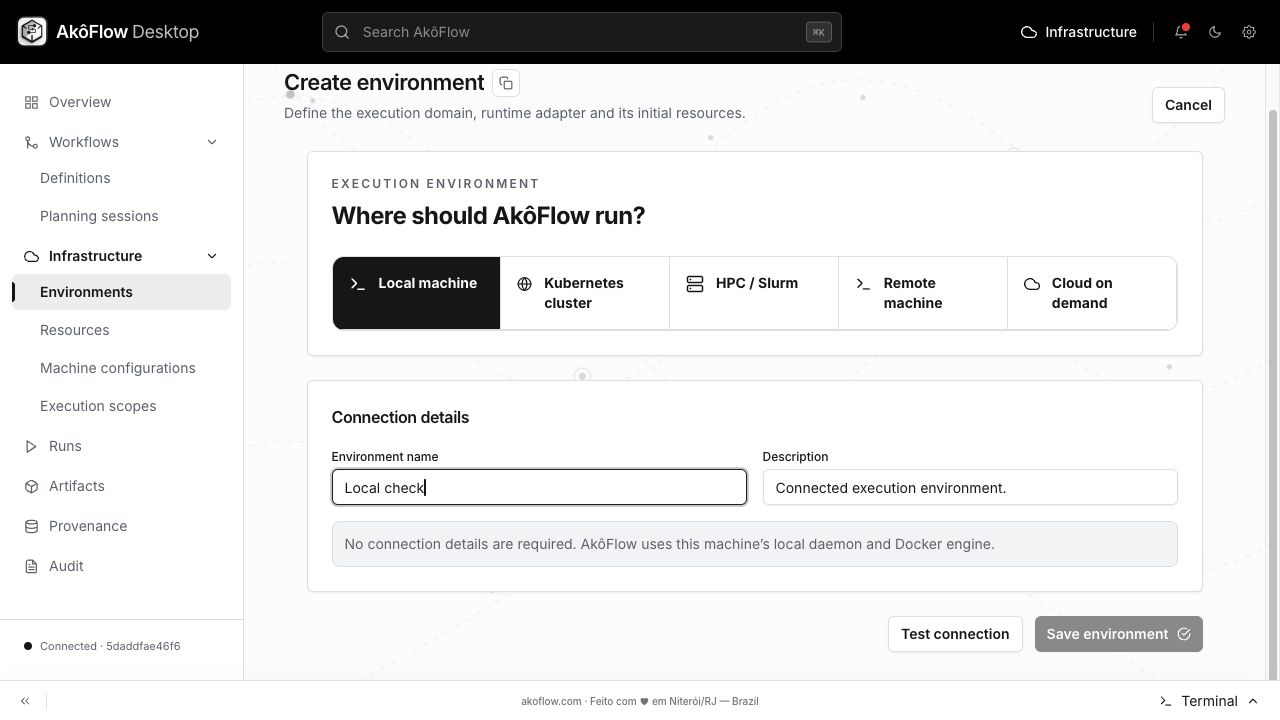
Task: Open the notifications bell
Action: click(1181, 32)
